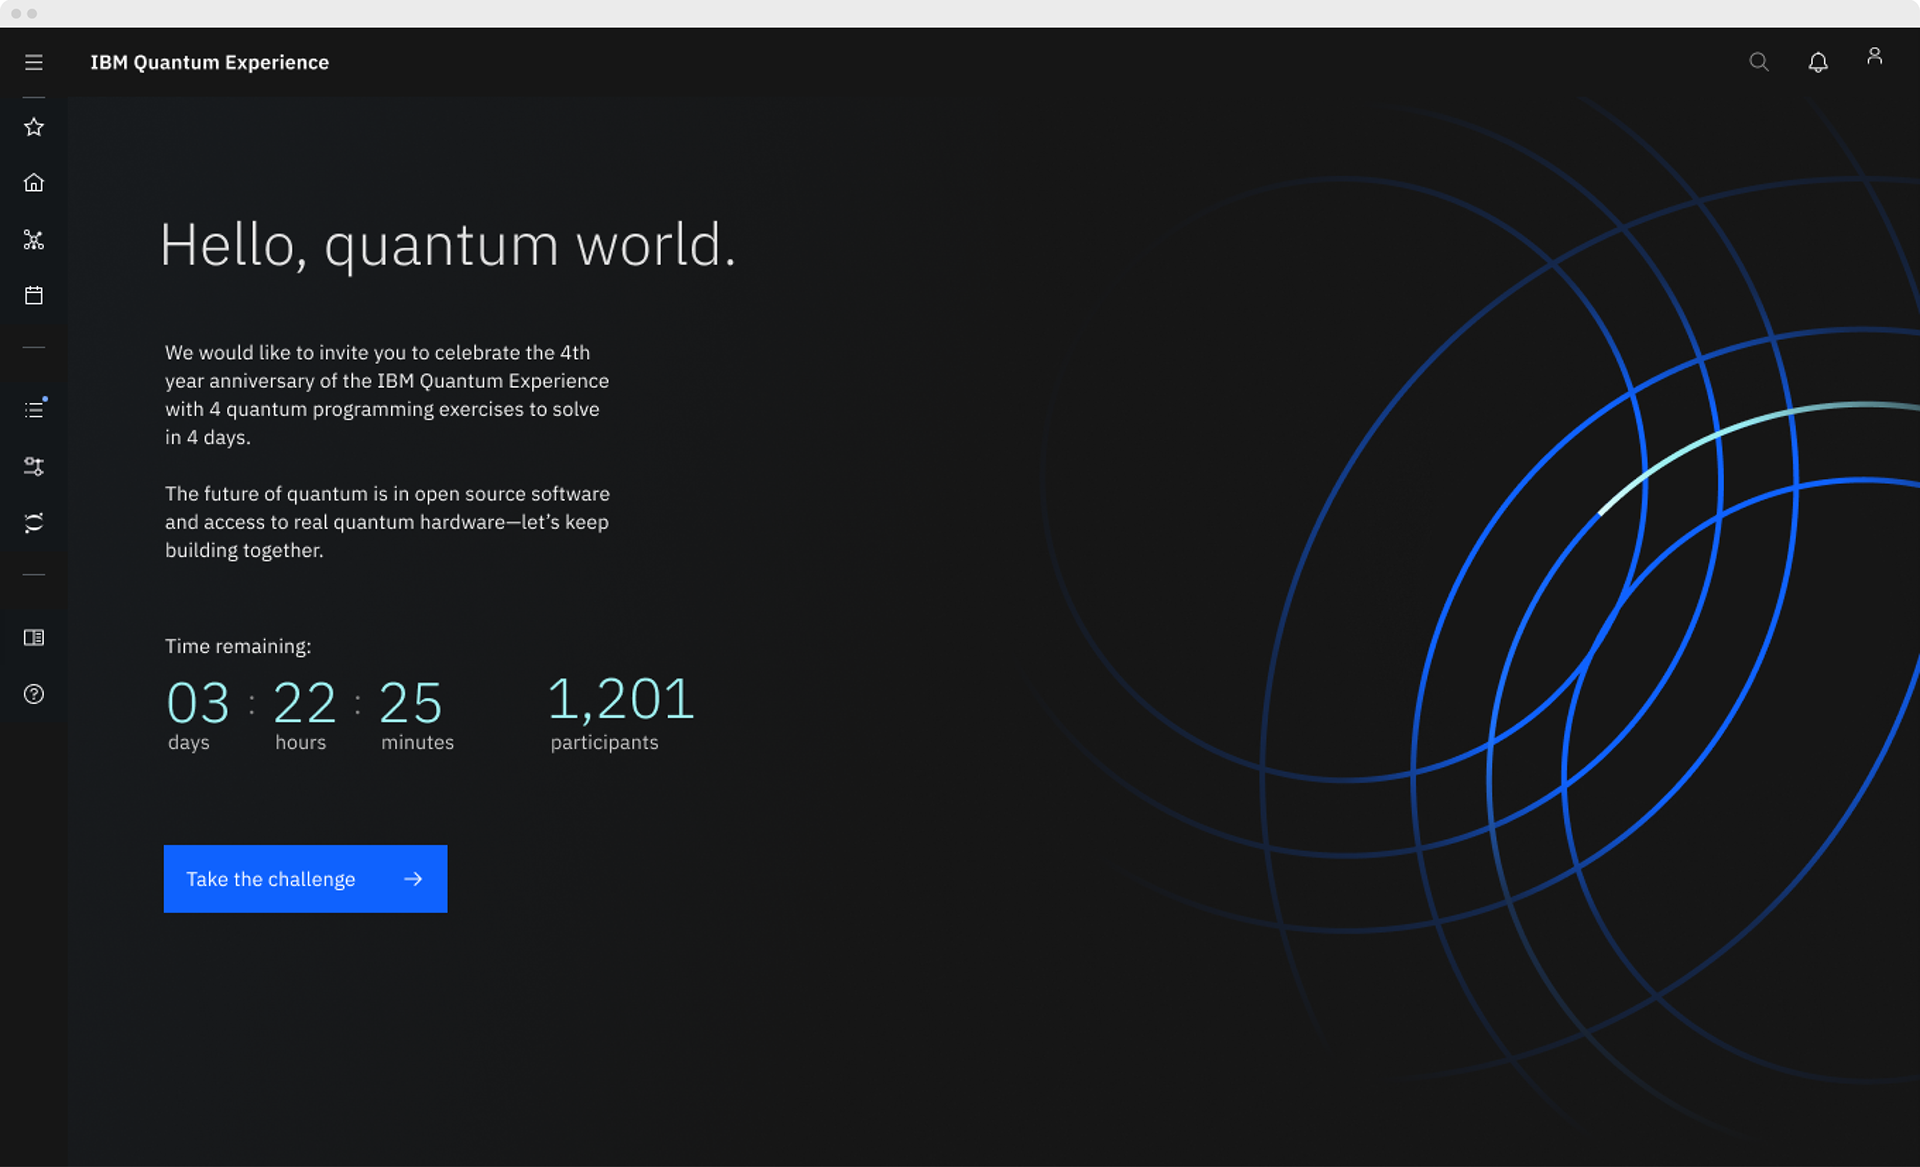Screen dimensions: 1920x1167
Task: Open the help question mark icon
Action: click(x=34, y=694)
